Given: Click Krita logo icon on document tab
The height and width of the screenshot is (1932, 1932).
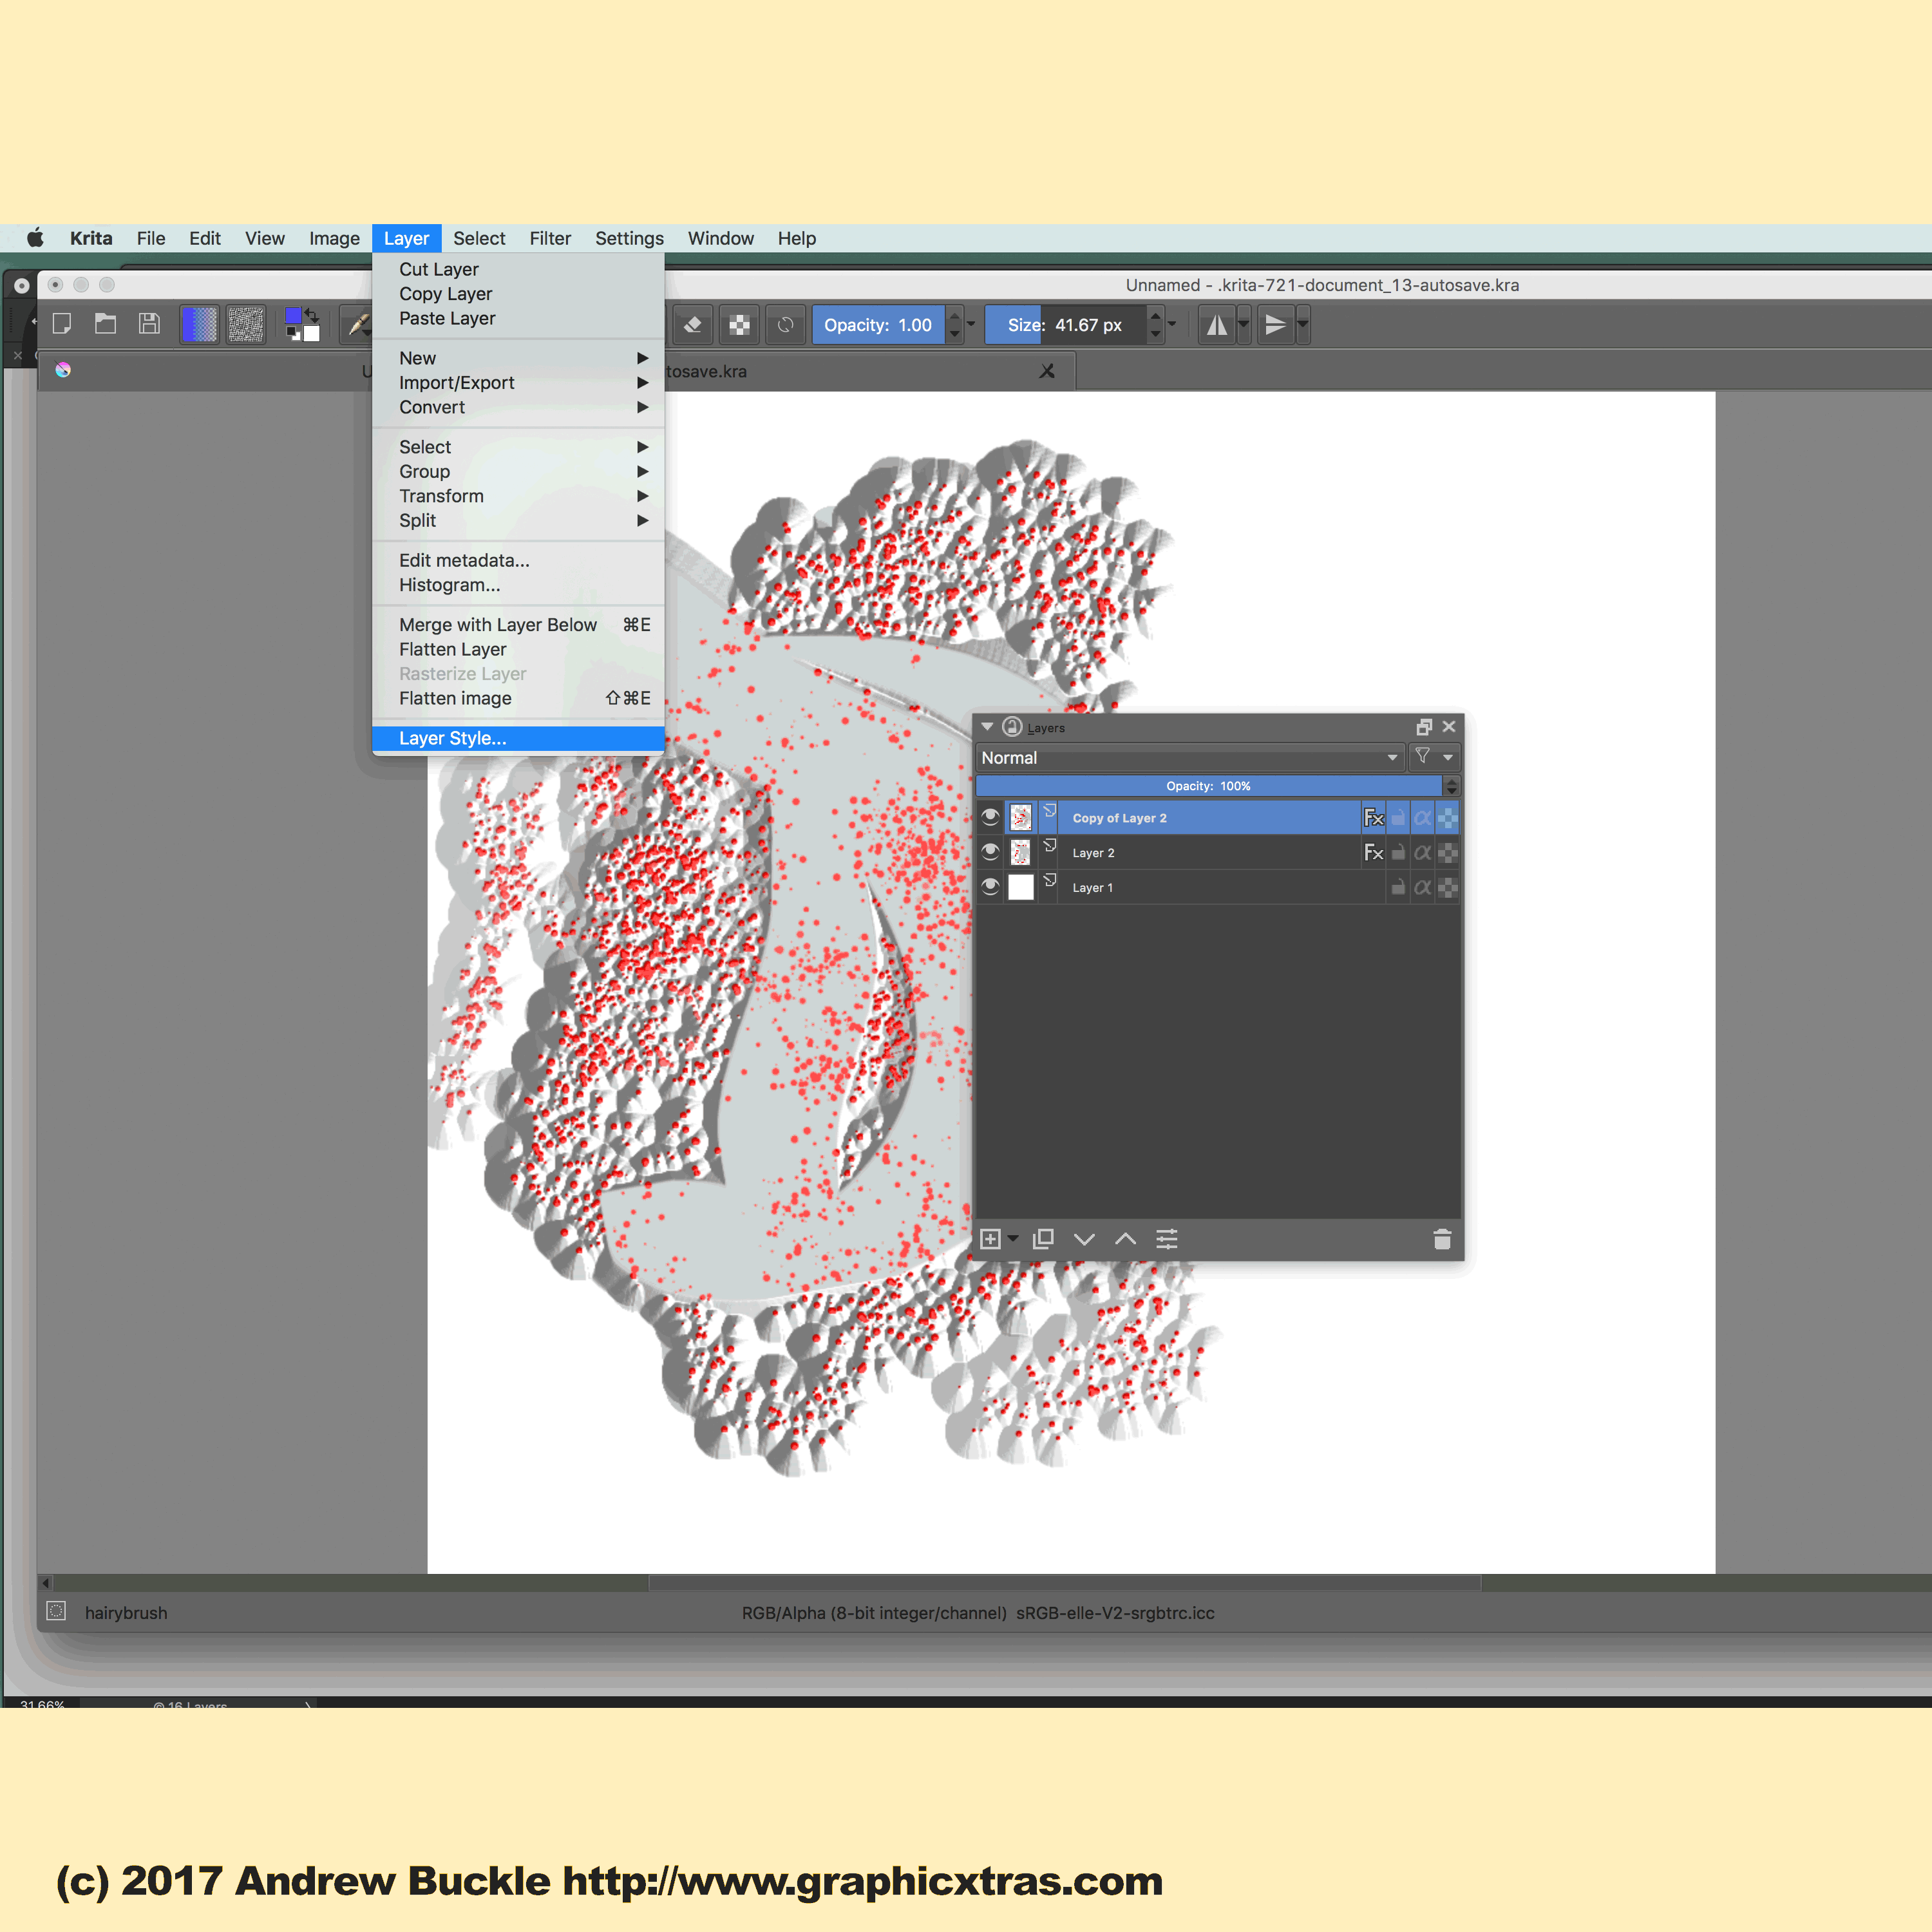Looking at the screenshot, I should (x=63, y=370).
